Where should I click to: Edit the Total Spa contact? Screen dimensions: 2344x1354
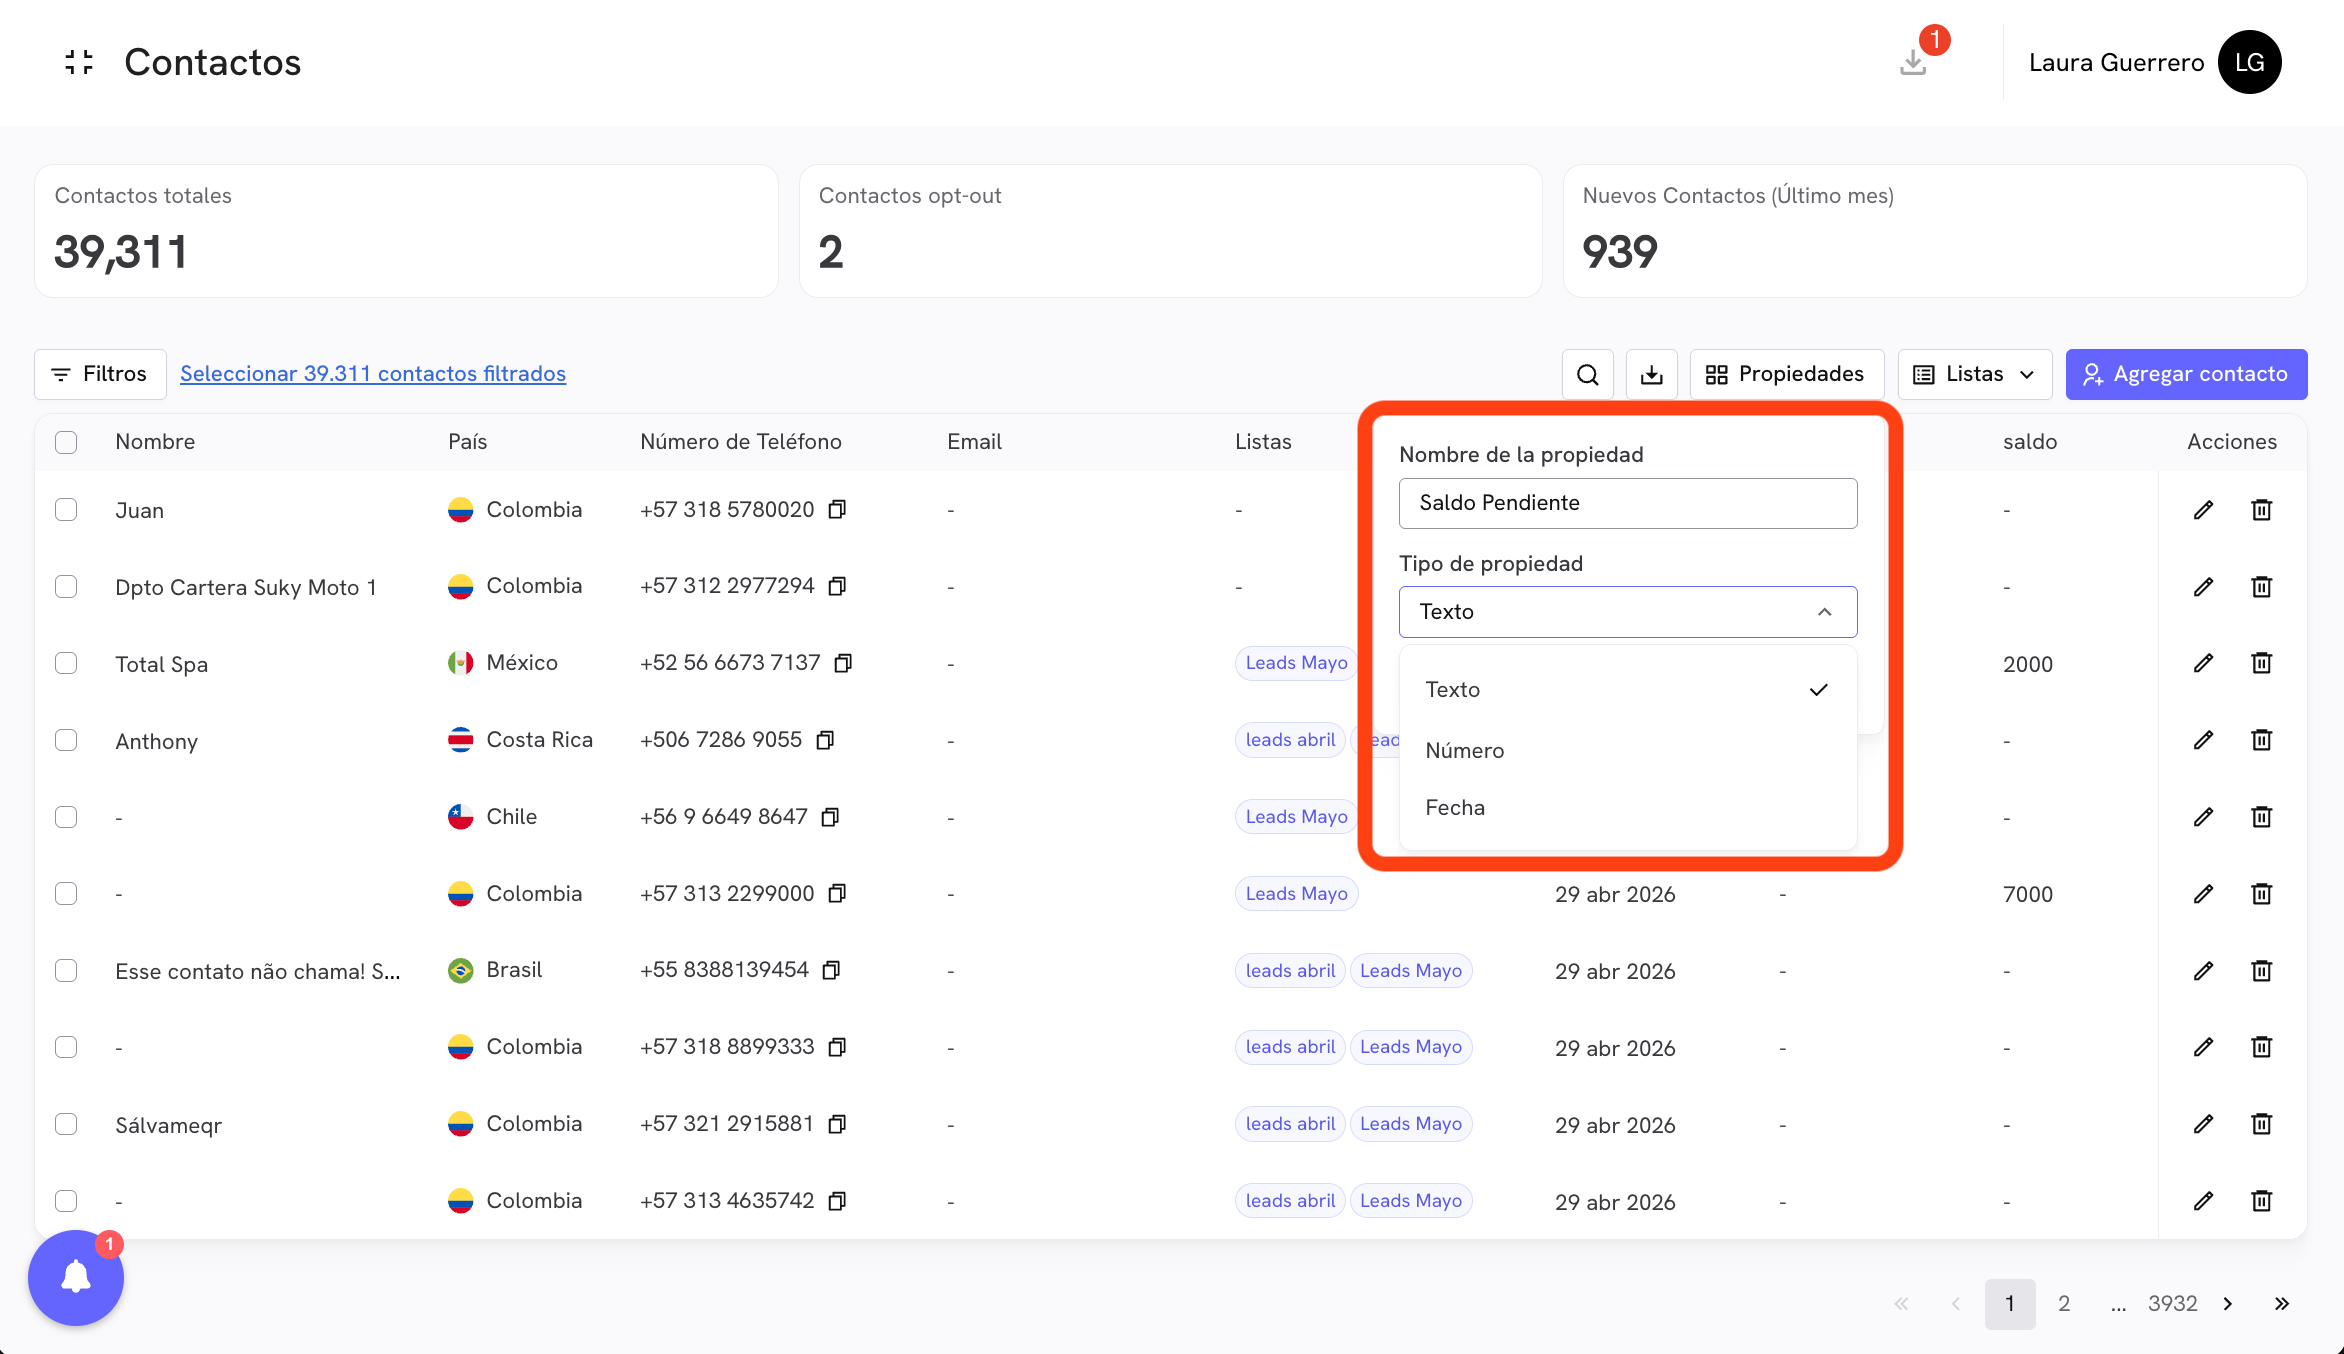[2203, 663]
